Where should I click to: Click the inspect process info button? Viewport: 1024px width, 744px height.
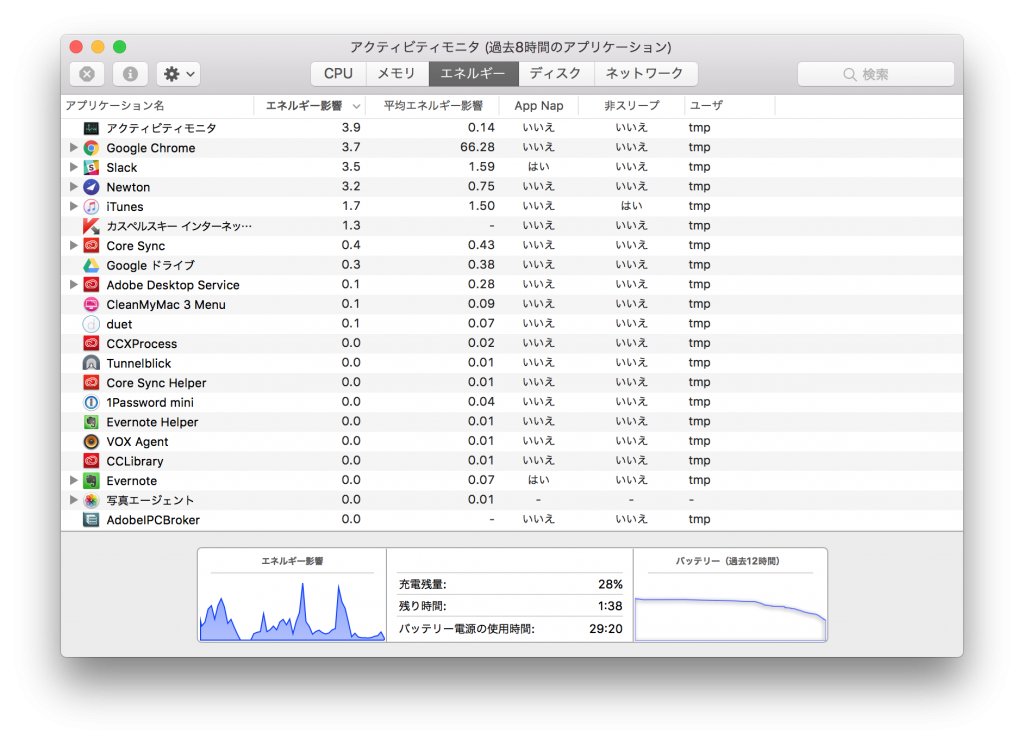pyautogui.click(x=130, y=74)
